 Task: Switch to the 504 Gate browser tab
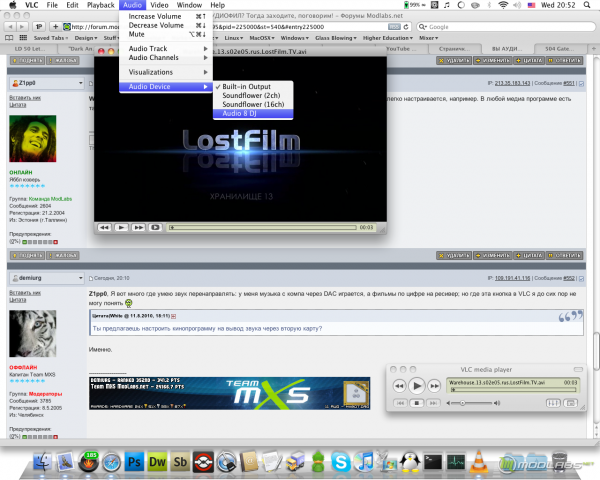coord(559,49)
